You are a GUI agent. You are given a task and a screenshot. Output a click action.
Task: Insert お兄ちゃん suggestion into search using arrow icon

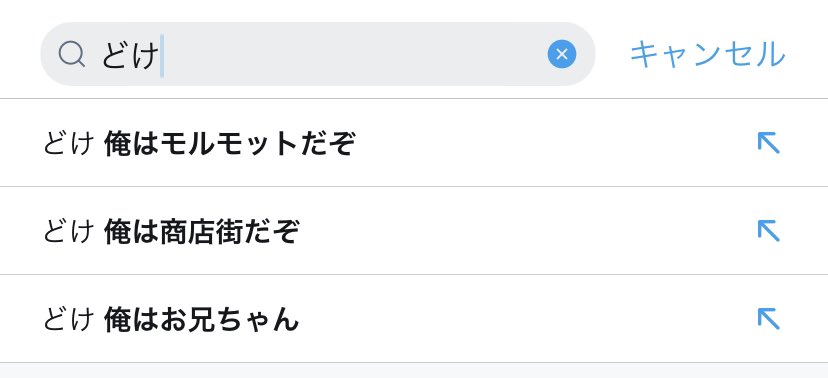(768, 319)
